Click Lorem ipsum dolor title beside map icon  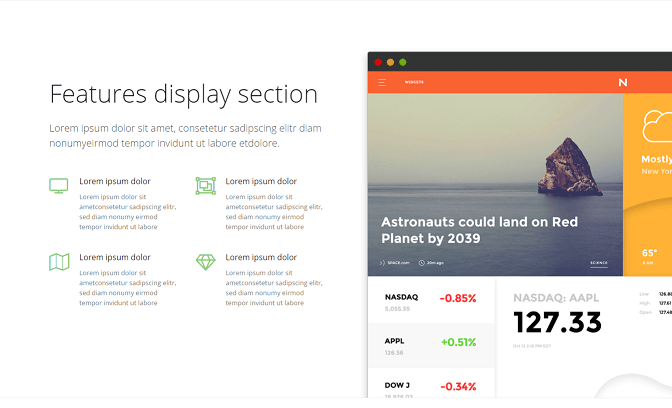[115, 257]
